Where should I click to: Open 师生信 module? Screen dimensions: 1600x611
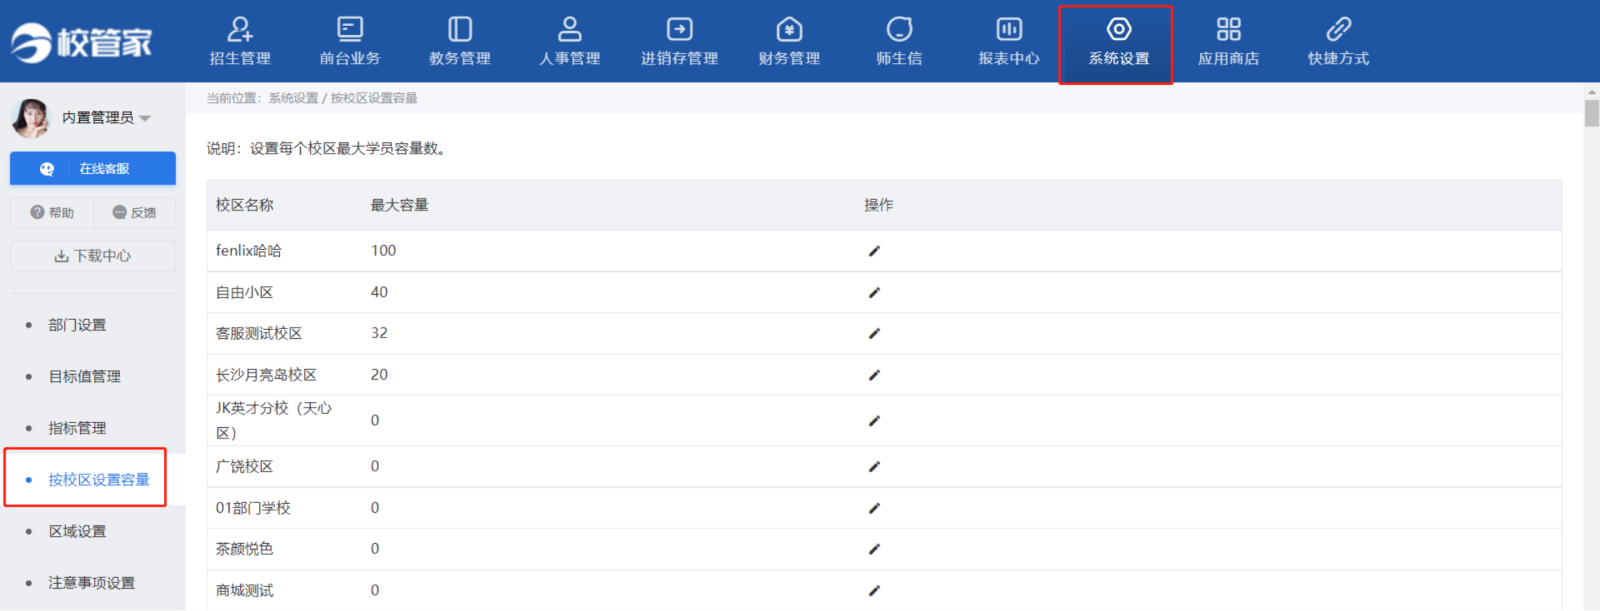(x=900, y=42)
